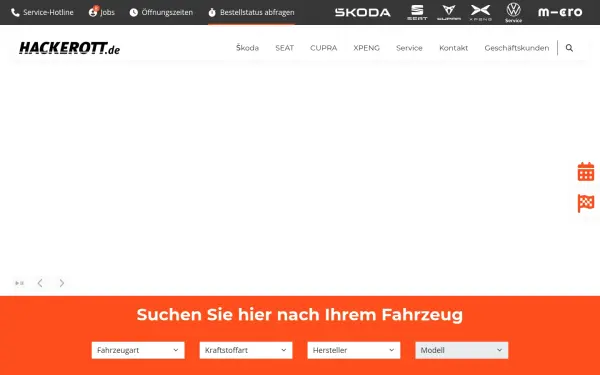Open the m-ero brand logo
Viewport: 600px width, 375px height.
click(x=560, y=12)
